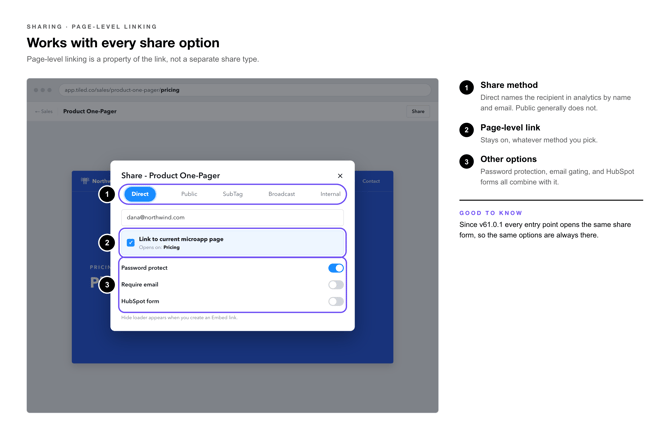This screenshot has height=430, width=670.
Task: Click the Share button in the page header
Action: [418, 111]
